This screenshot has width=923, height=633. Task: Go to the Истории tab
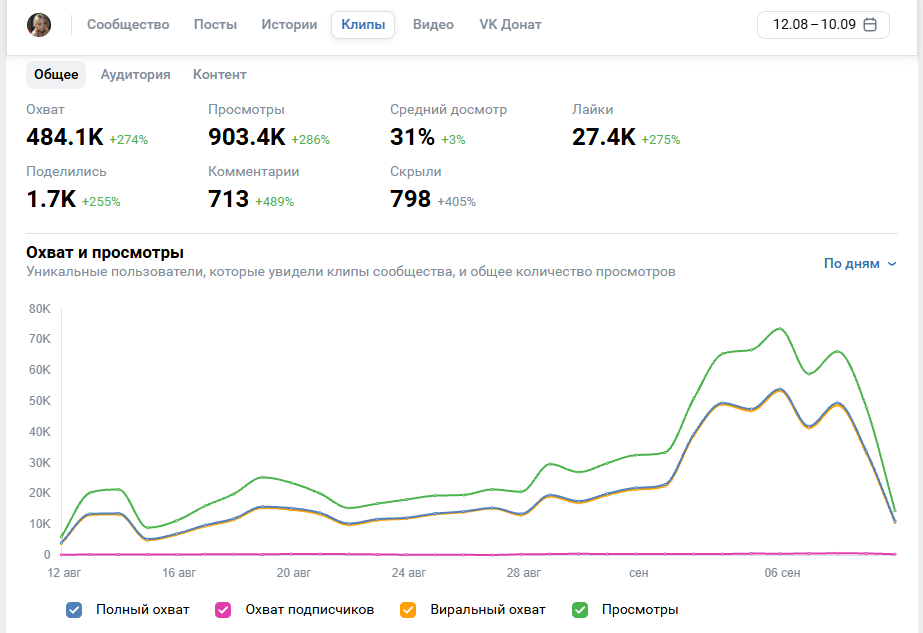pos(289,25)
